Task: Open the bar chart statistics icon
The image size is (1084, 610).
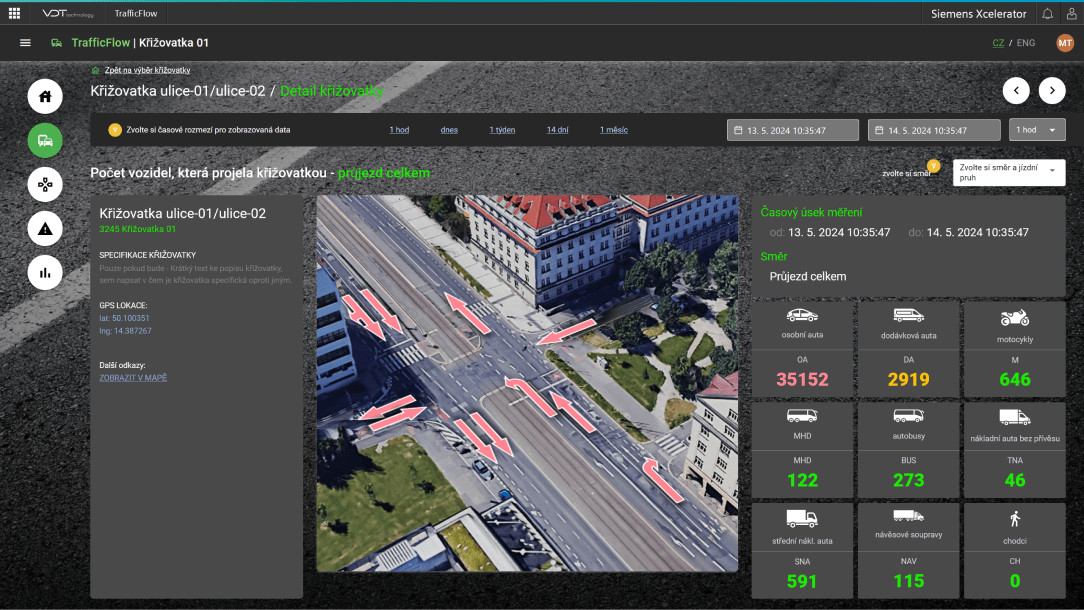Action: tap(45, 272)
